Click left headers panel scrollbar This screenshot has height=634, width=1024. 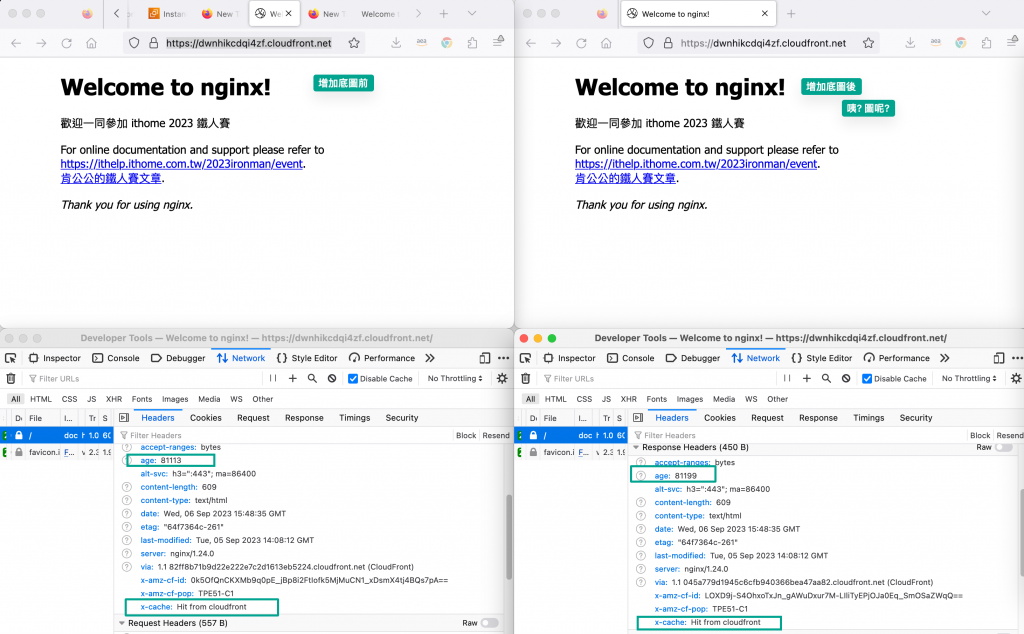[509, 537]
